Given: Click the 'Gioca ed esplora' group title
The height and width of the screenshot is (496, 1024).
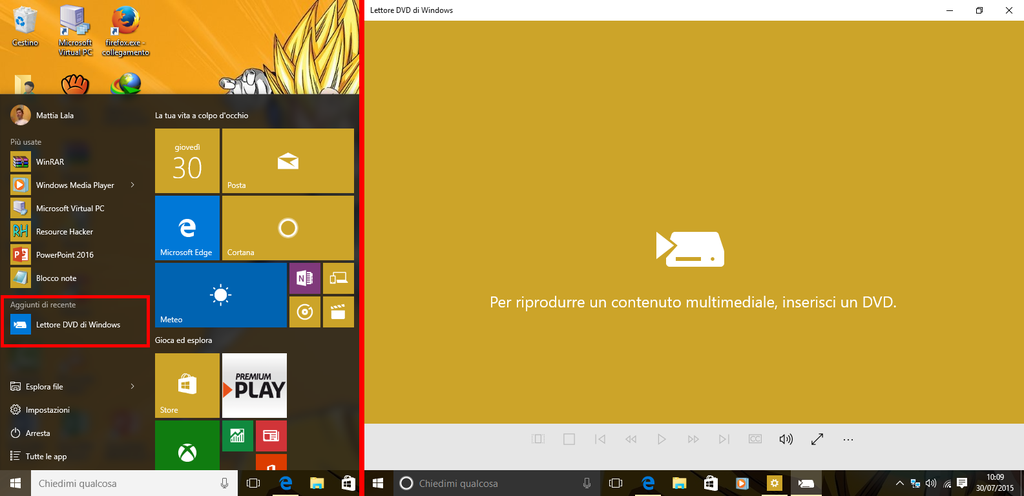Looking at the screenshot, I should [184, 340].
